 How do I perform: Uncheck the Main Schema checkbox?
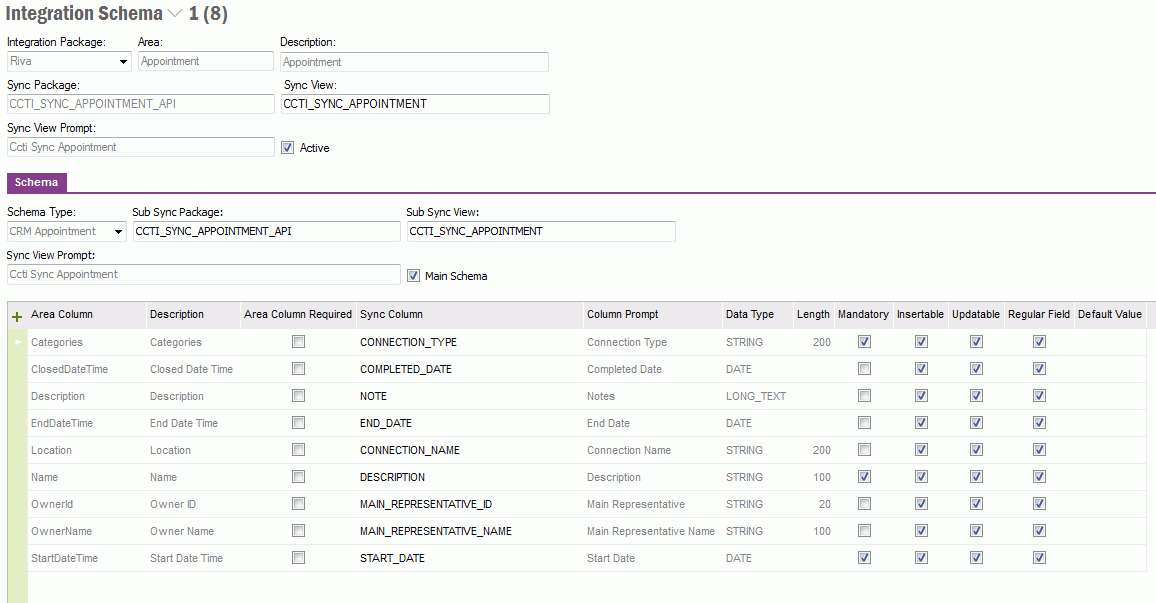(x=413, y=275)
